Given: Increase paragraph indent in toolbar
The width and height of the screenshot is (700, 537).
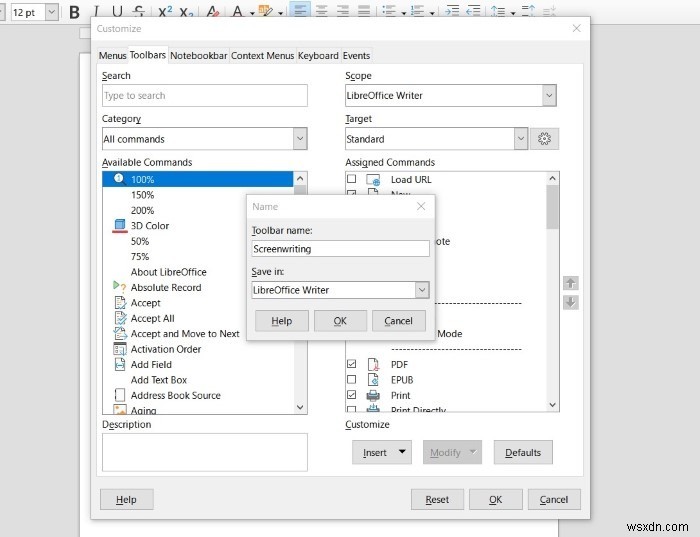Looking at the screenshot, I should click(452, 11).
